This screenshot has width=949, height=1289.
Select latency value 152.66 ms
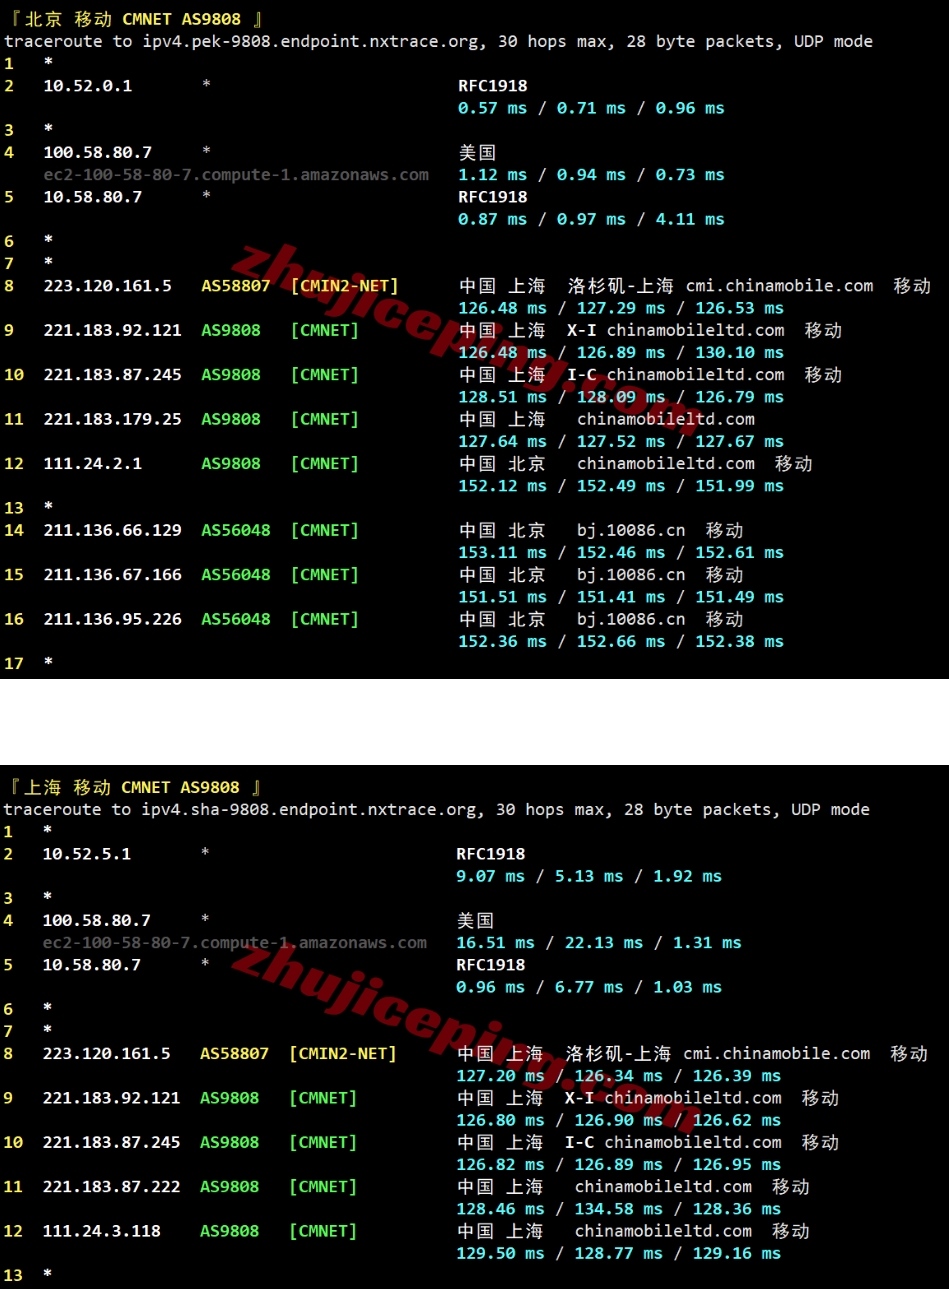[621, 641]
